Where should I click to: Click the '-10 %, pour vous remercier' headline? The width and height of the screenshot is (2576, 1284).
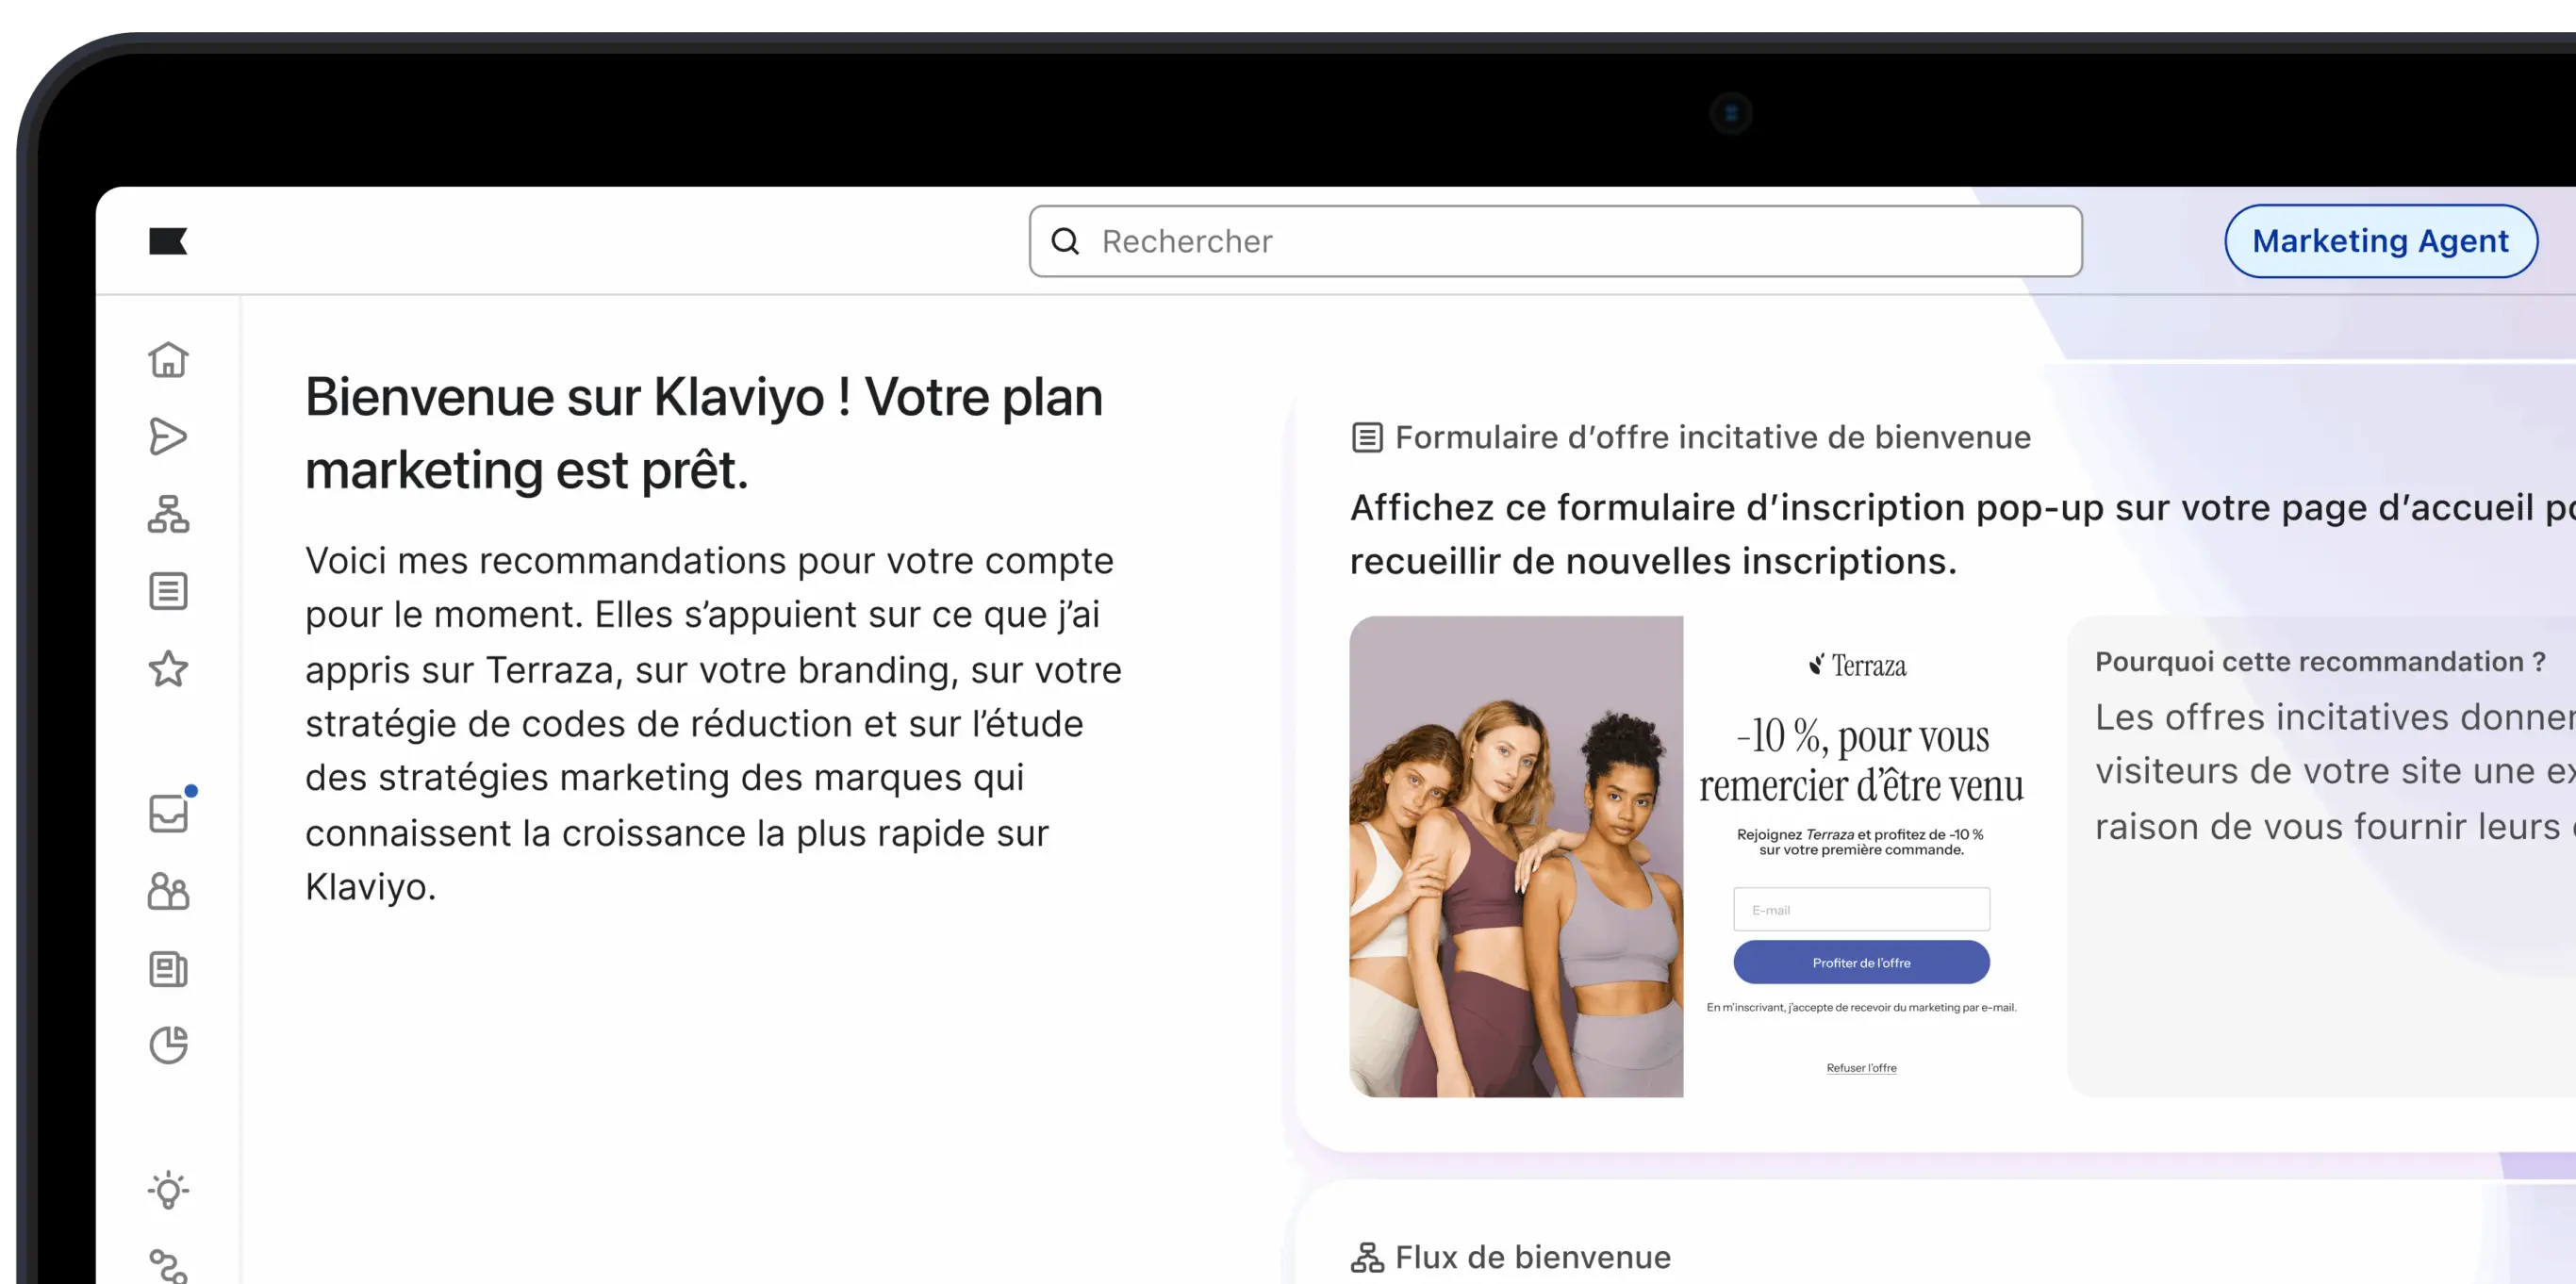click(1861, 760)
